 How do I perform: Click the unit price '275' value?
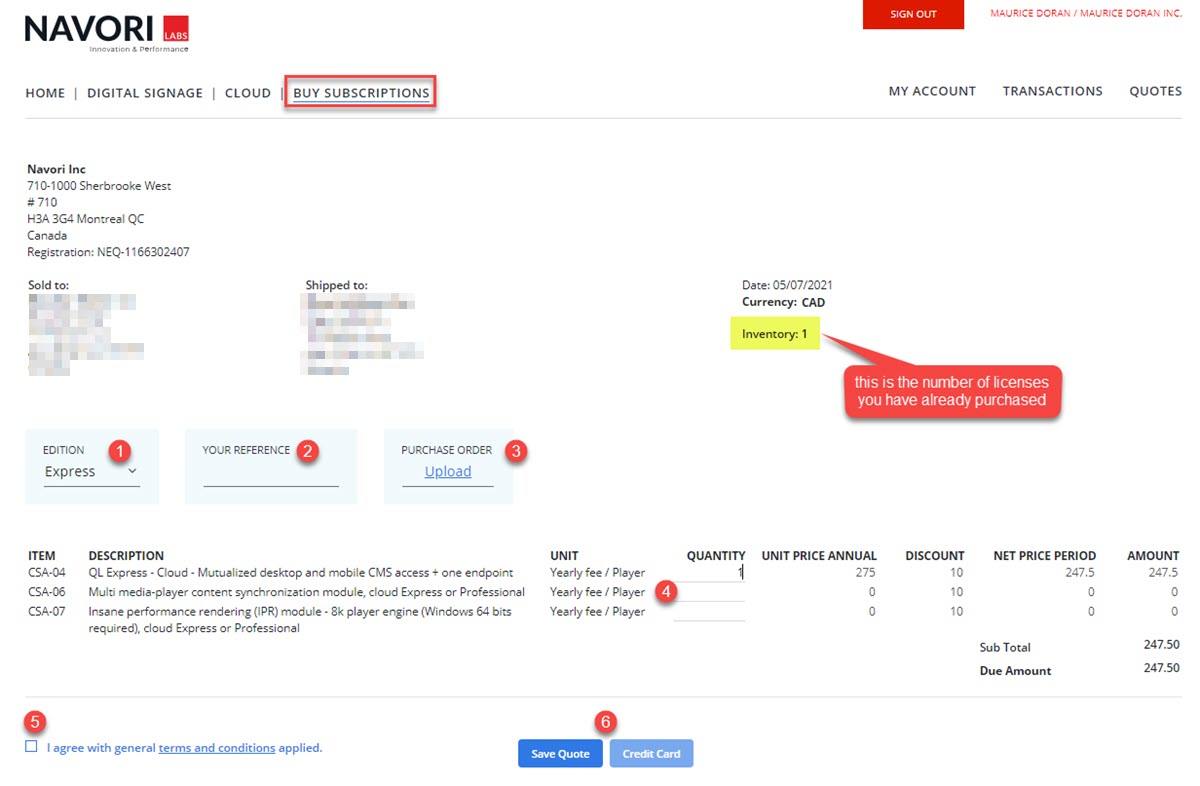tap(866, 573)
